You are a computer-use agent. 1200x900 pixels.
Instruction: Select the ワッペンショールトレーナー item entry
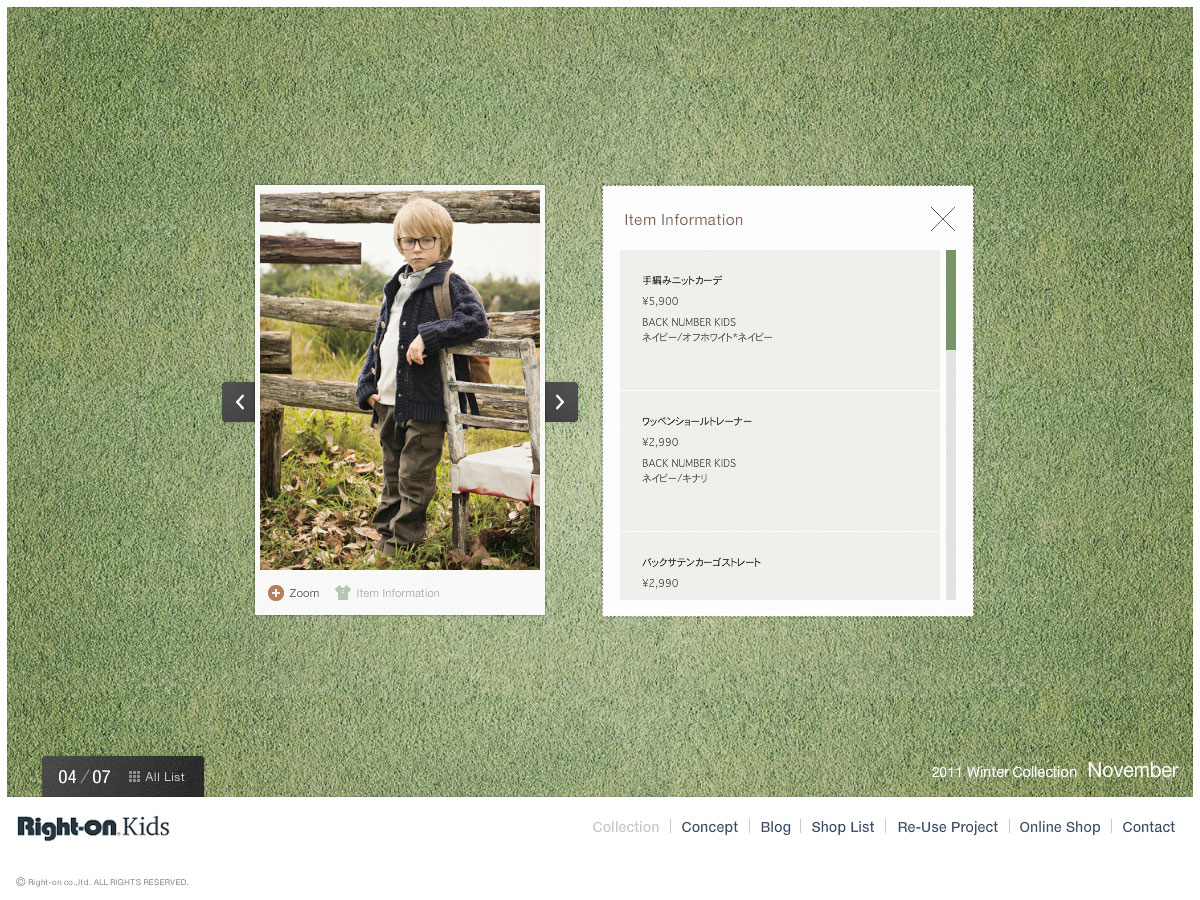780,460
